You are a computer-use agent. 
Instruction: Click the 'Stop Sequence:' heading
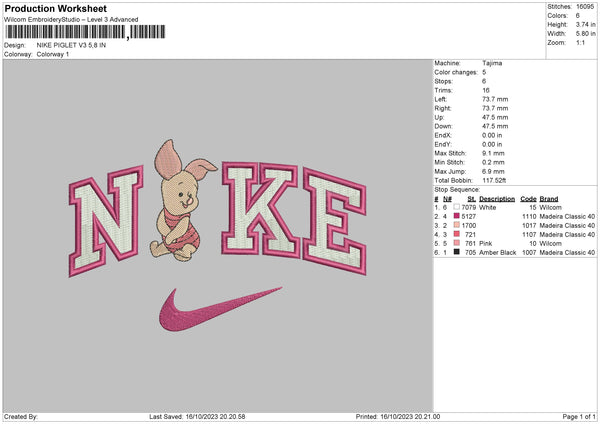coord(457,189)
